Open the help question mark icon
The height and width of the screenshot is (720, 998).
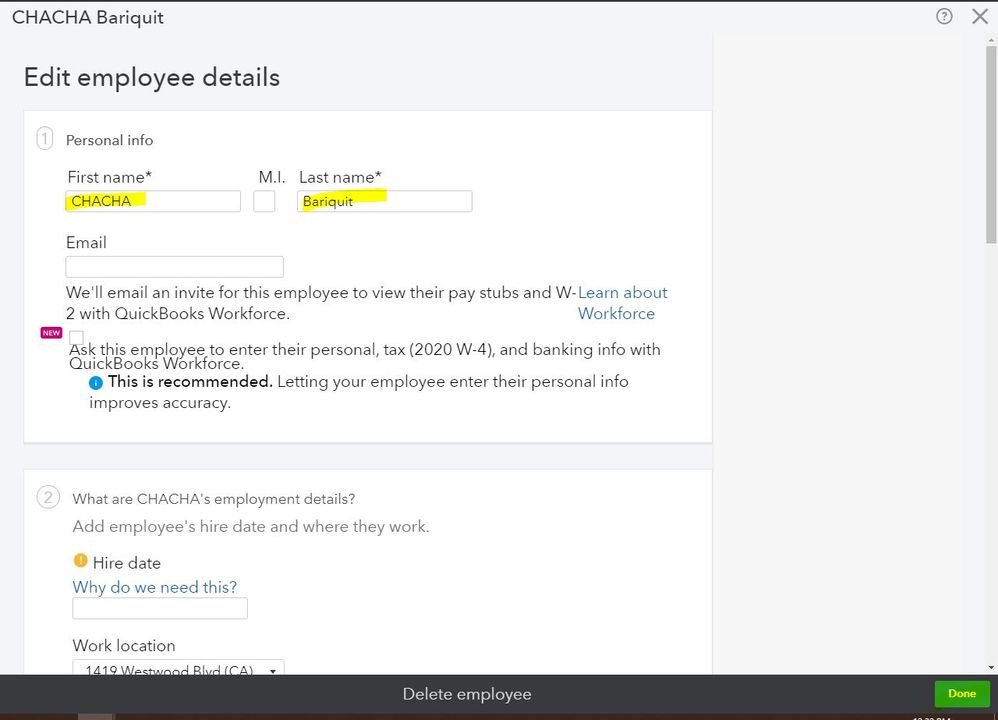click(x=944, y=17)
